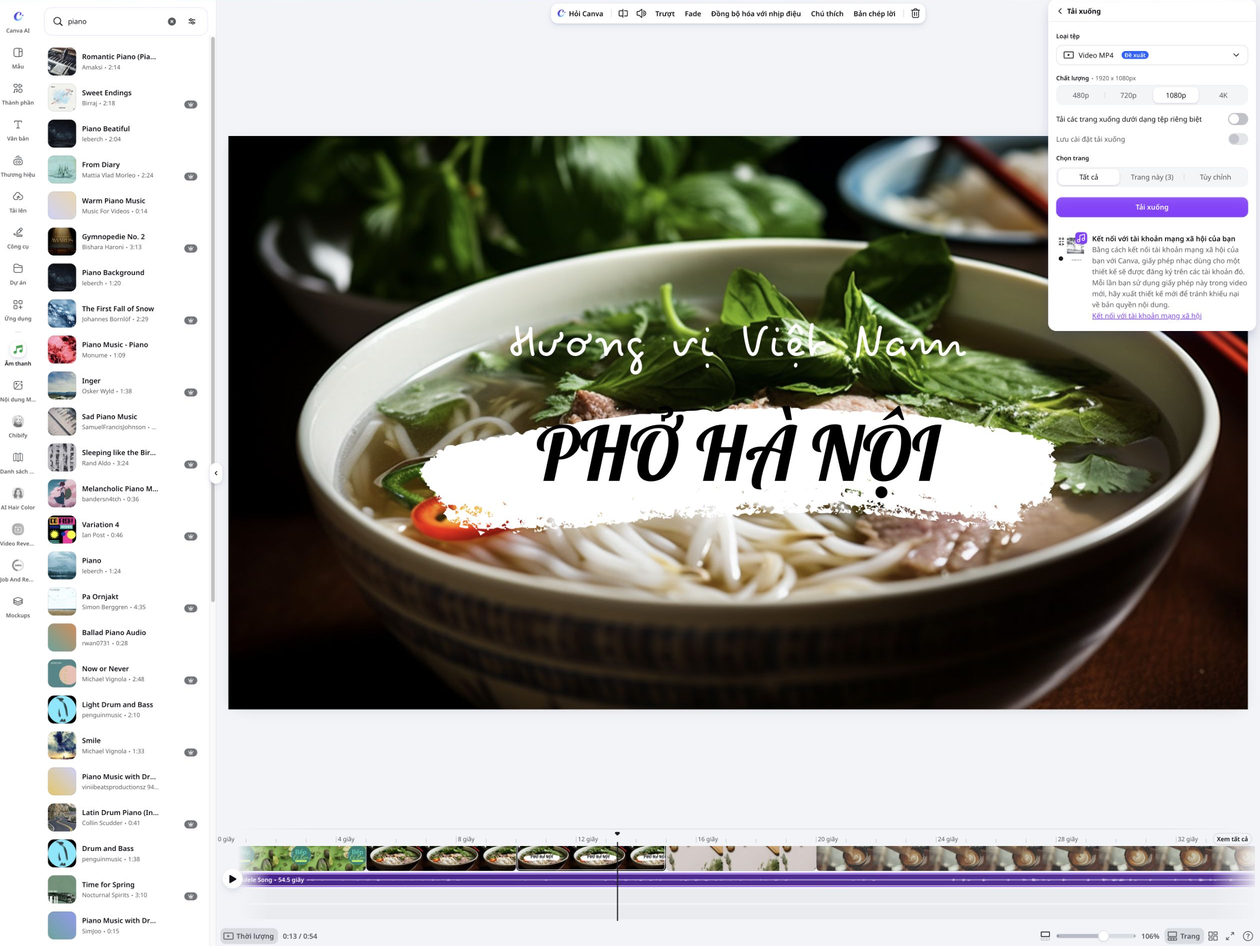Open the AI Hair Color app
The width and height of the screenshot is (1260, 946).
18,498
